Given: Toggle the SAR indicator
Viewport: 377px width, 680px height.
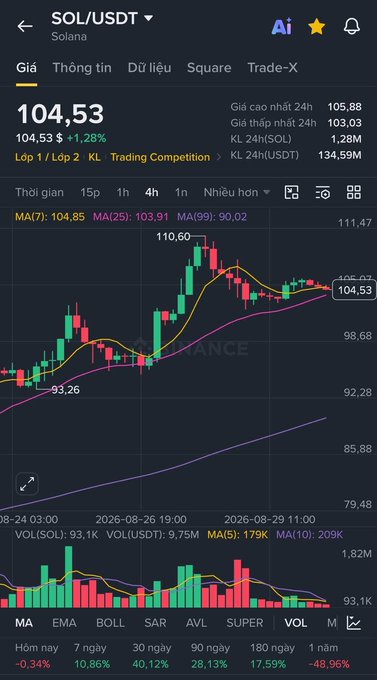Looking at the screenshot, I should (x=155, y=623).
